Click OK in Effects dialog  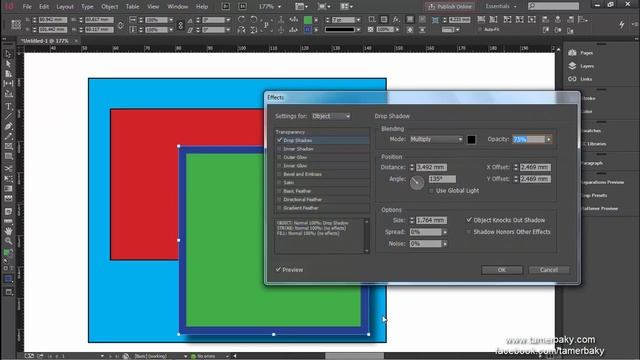(x=502, y=270)
